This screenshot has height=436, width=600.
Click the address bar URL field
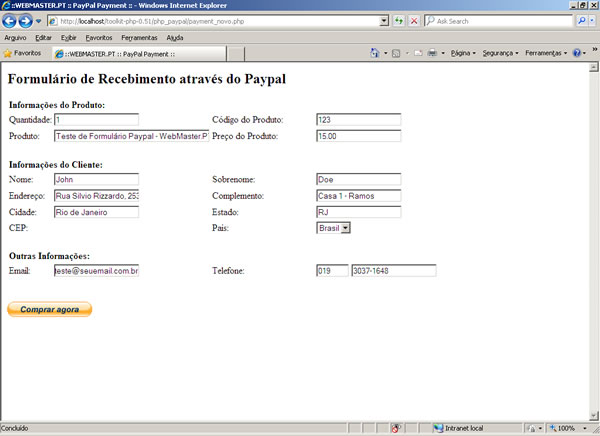(x=214, y=21)
